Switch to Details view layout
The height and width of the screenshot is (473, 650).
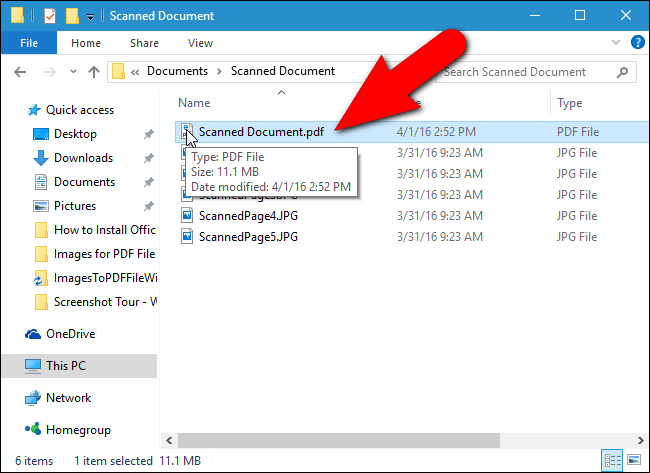click(x=612, y=460)
